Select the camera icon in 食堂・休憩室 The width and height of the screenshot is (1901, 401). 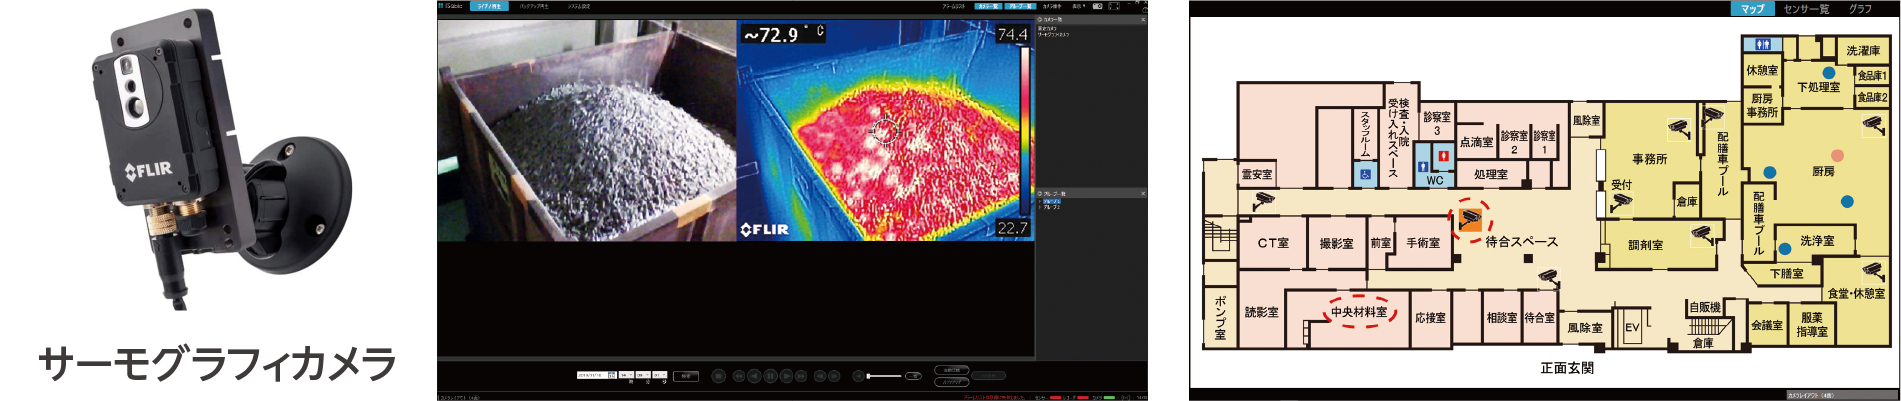(x=1871, y=271)
